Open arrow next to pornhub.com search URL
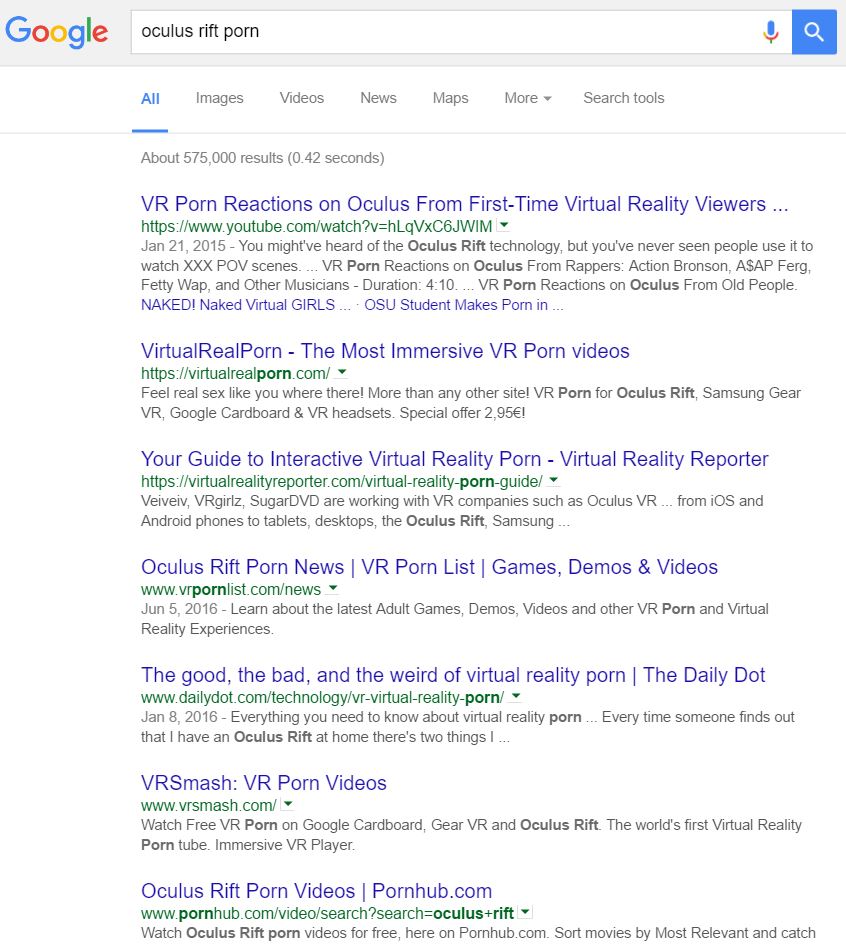This screenshot has width=846, height=944. (525, 912)
